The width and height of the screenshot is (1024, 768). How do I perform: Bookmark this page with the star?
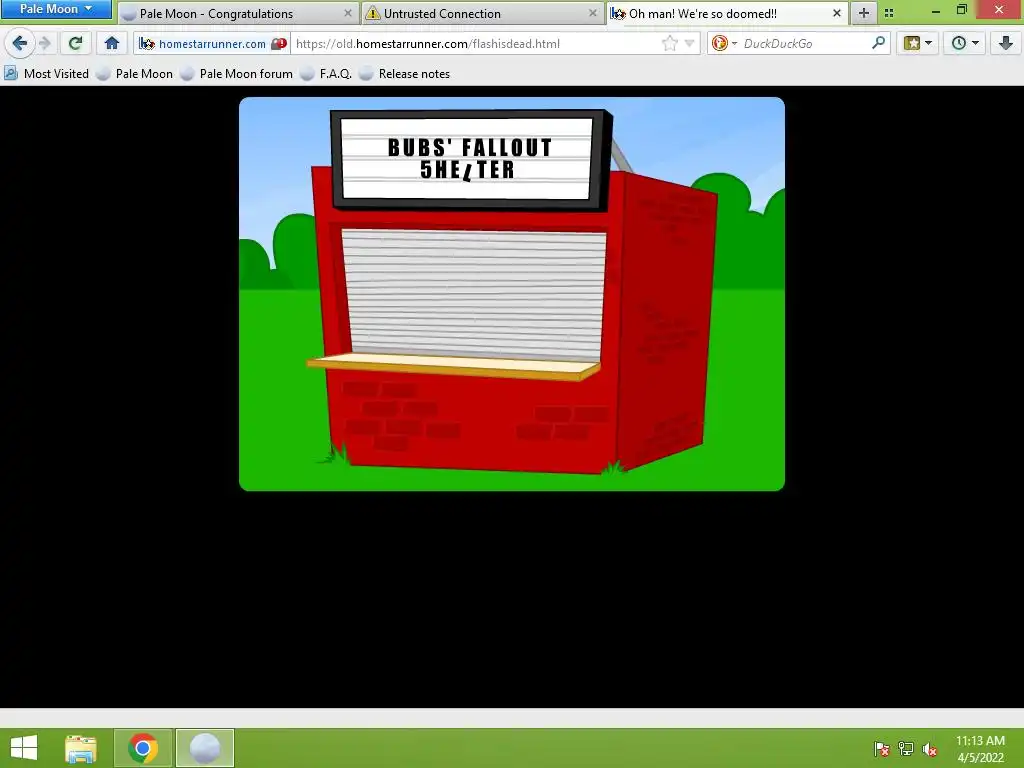click(x=669, y=44)
